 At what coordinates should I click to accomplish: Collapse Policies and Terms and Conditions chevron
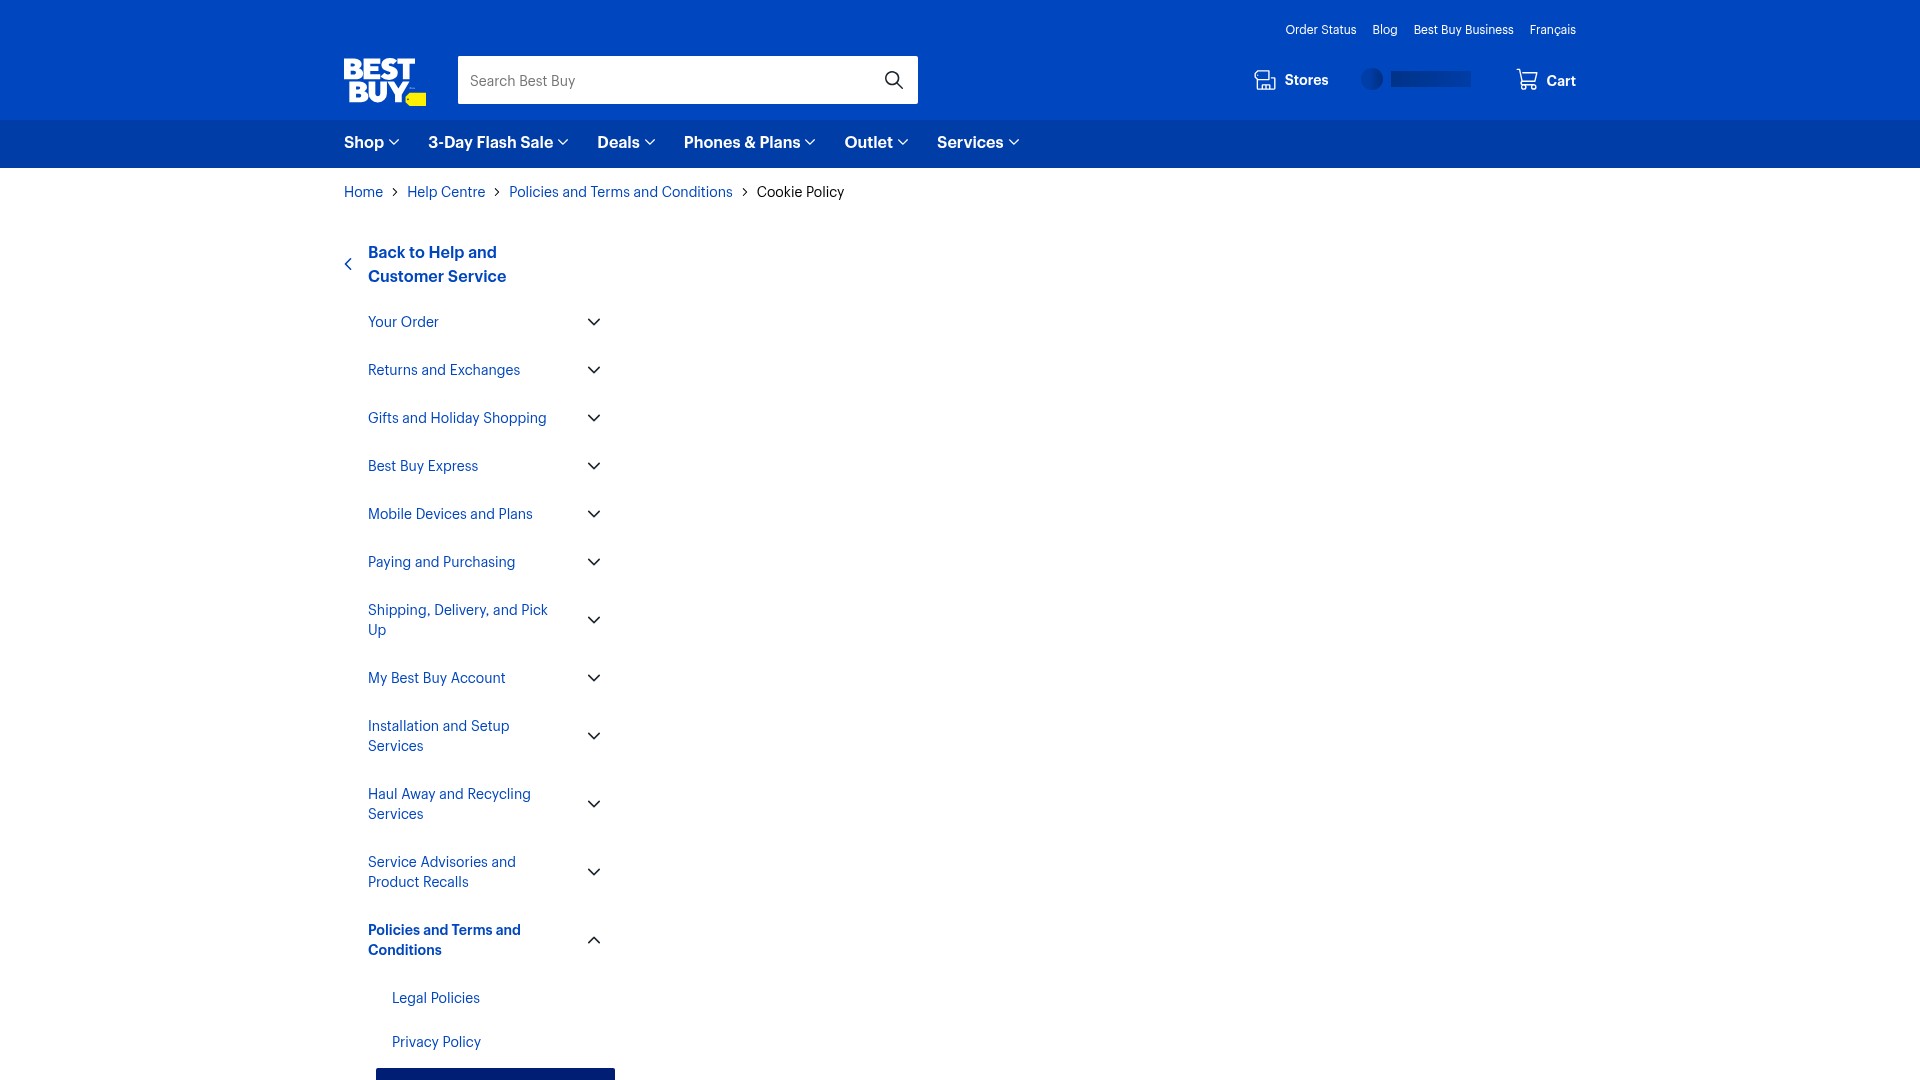coord(594,940)
